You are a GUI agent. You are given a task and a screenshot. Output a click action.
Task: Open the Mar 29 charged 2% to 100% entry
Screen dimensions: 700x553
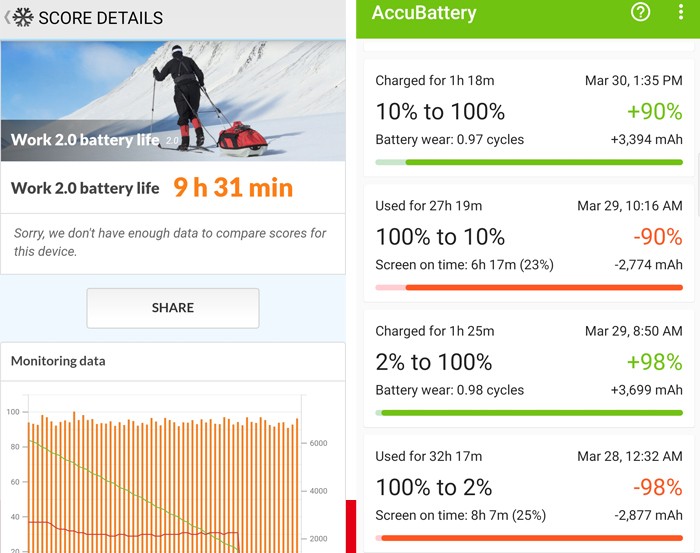pyautogui.click(x=529, y=369)
